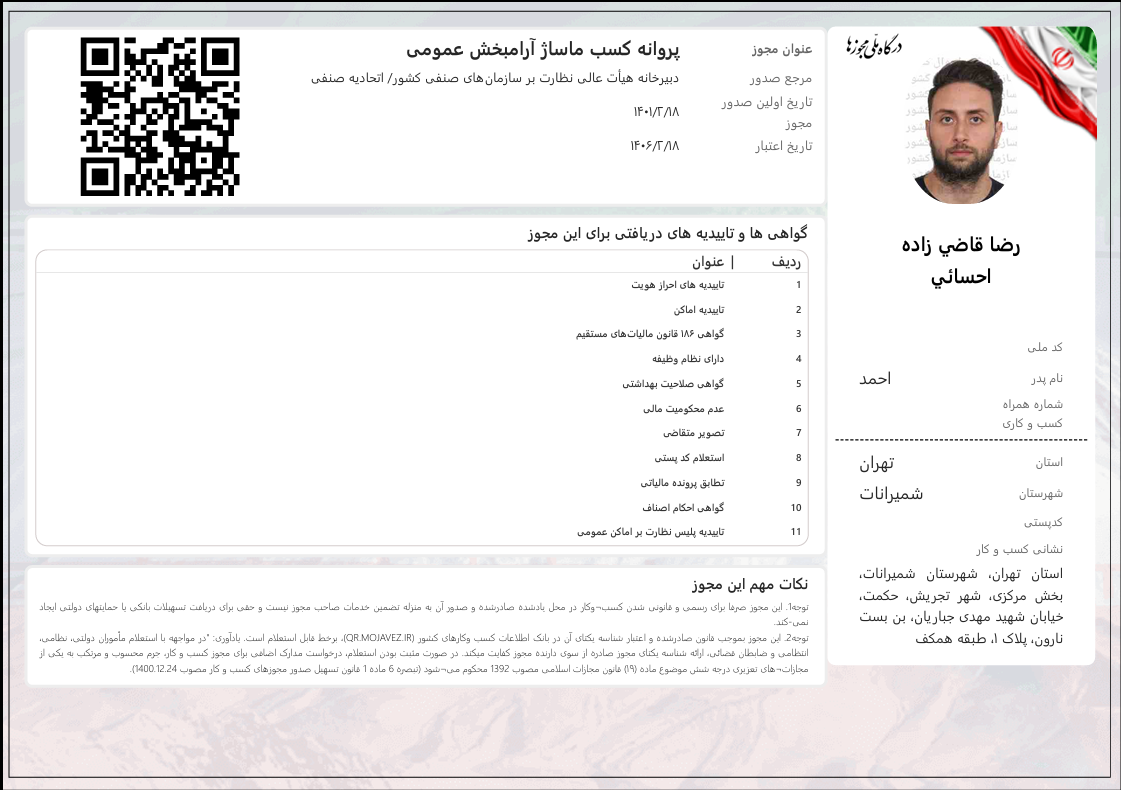
Task: Select row 6 عدم محکومیت مالی
Action: pos(422,409)
